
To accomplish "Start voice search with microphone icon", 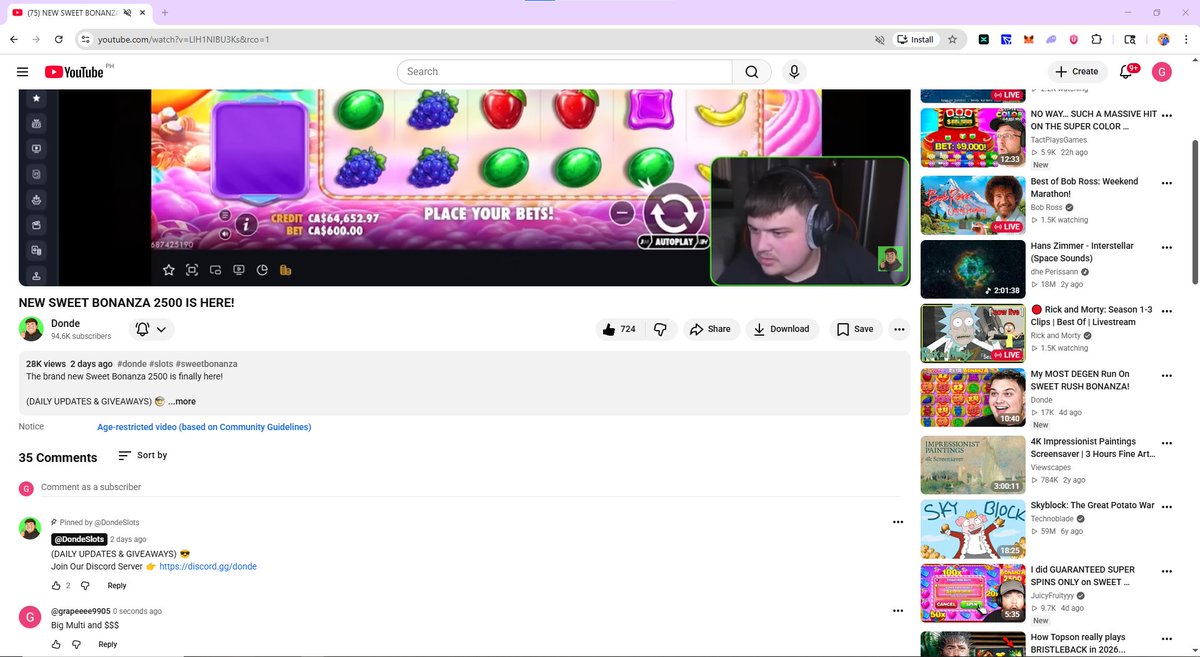I will coord(794,71).
